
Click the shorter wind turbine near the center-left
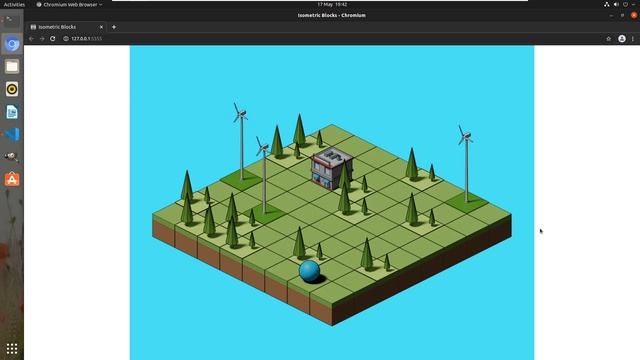(x=264, y=175)
